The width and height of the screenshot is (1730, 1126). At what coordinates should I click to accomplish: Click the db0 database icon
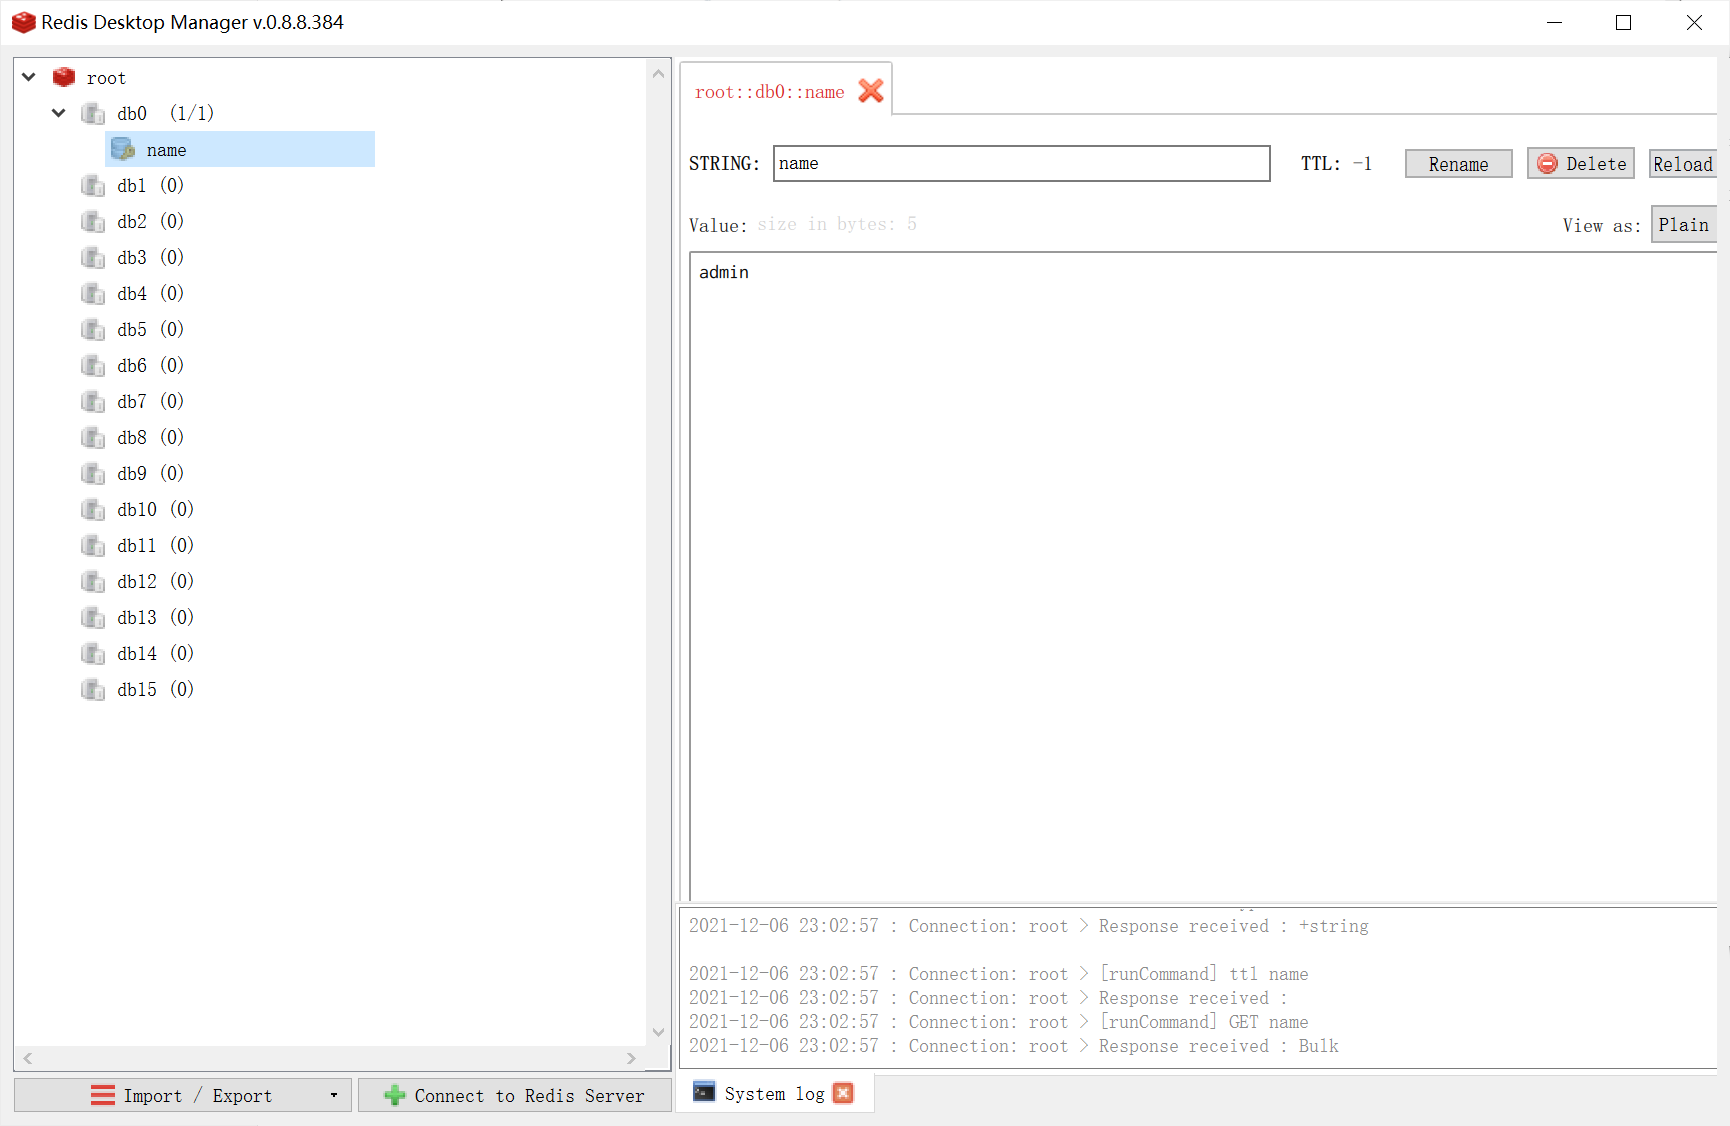coord(93,113)
